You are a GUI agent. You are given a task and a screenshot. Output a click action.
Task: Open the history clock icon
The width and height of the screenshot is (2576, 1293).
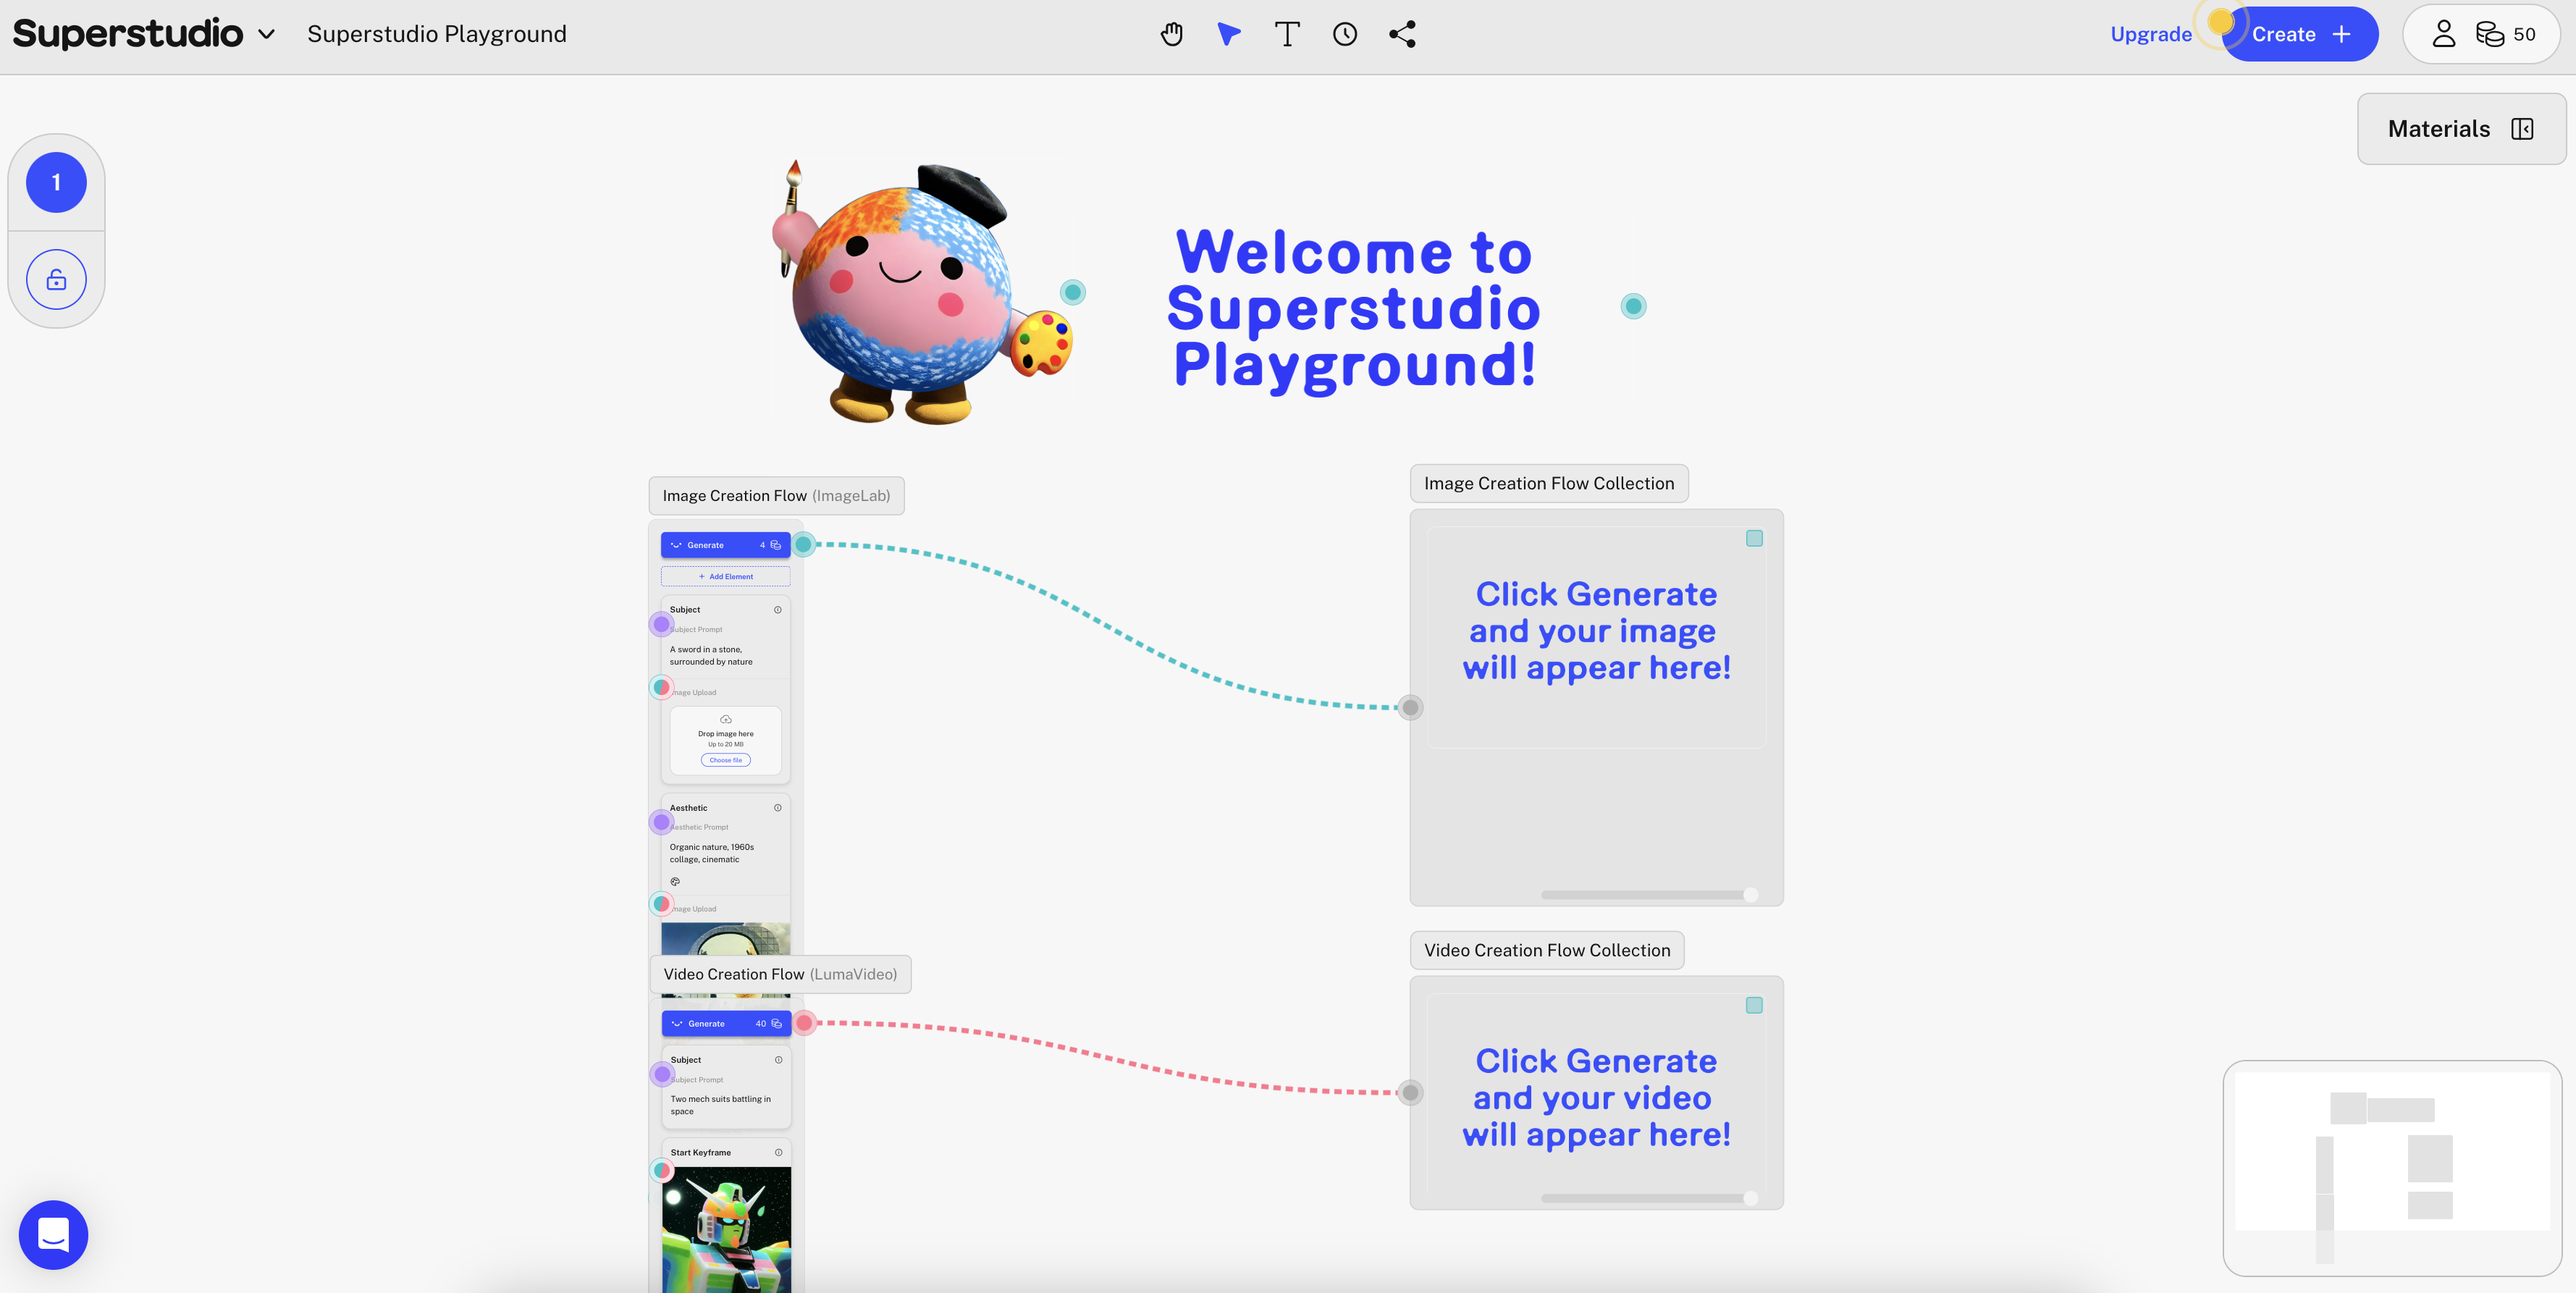click(1345, 34)
